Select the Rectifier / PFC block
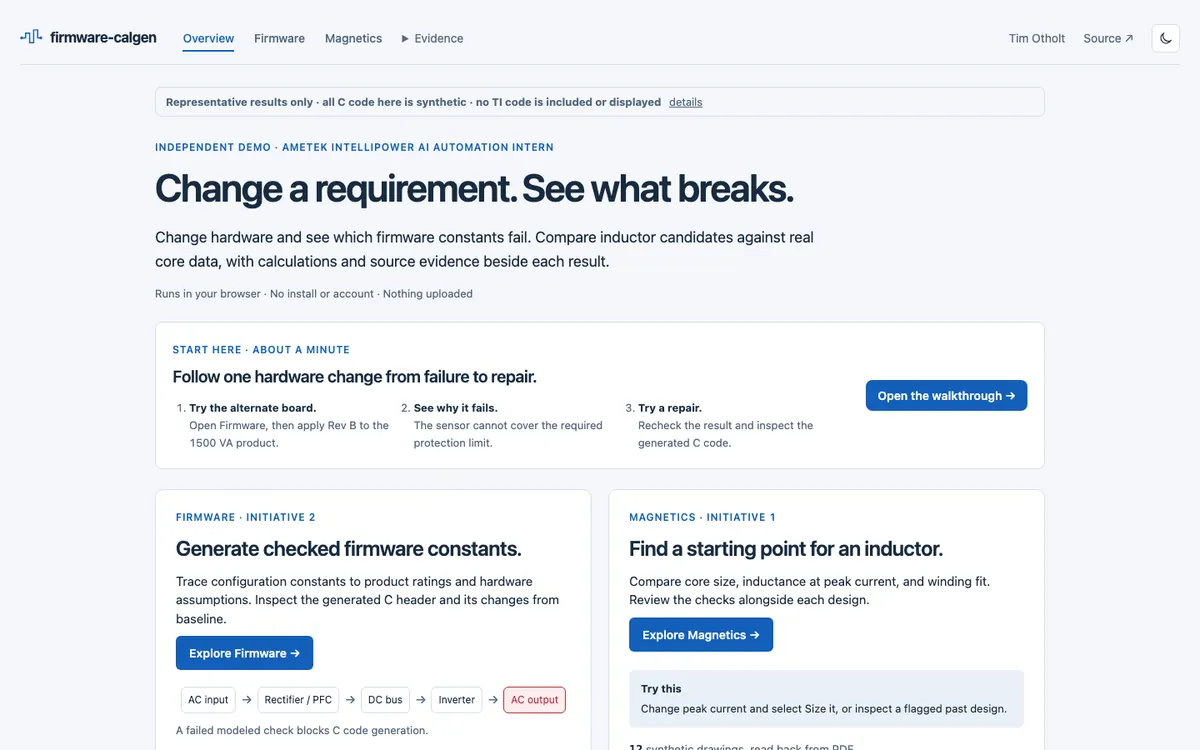The width and height of the screenshot is (1200, 750). (300, 700)
